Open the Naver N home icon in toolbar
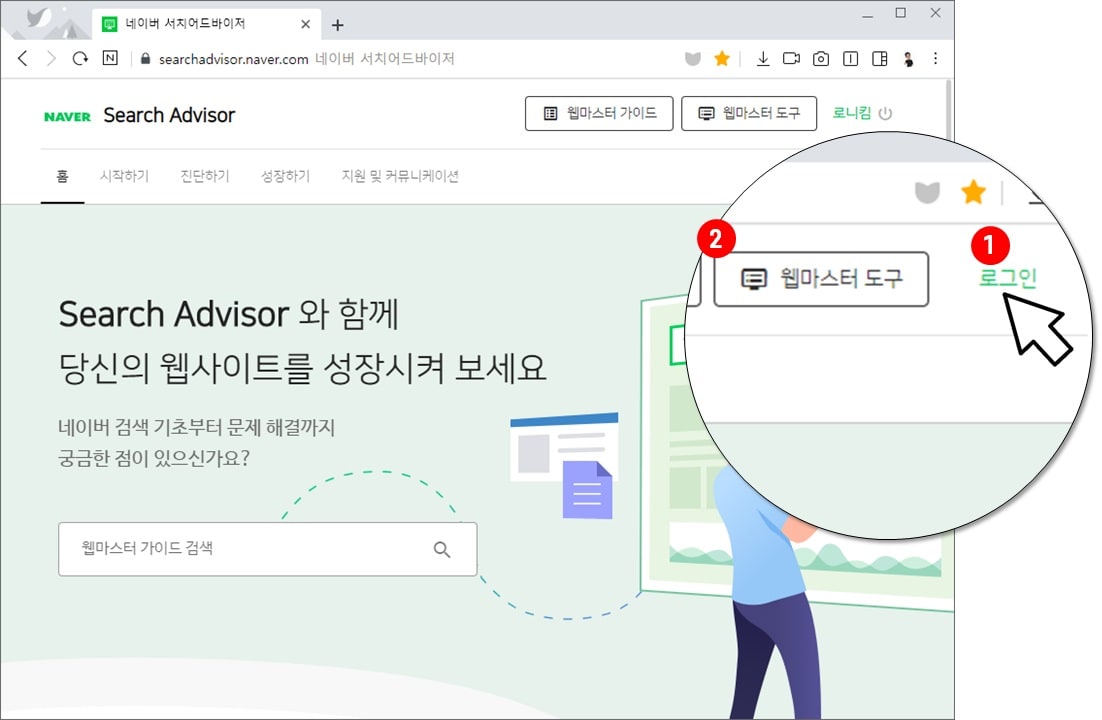The image size is (1102, 720). (x=110, y=58)
